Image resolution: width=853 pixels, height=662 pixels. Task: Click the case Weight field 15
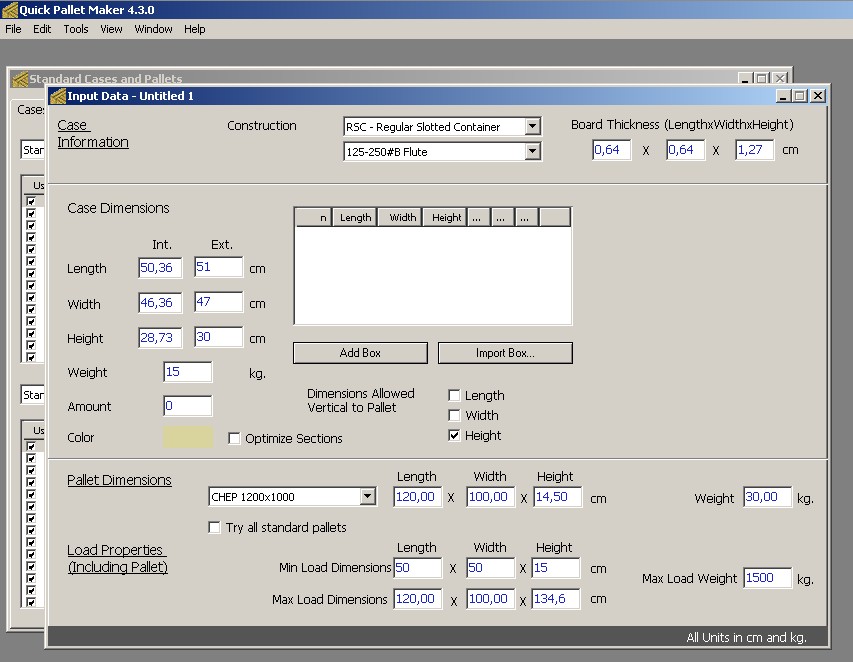188,372
